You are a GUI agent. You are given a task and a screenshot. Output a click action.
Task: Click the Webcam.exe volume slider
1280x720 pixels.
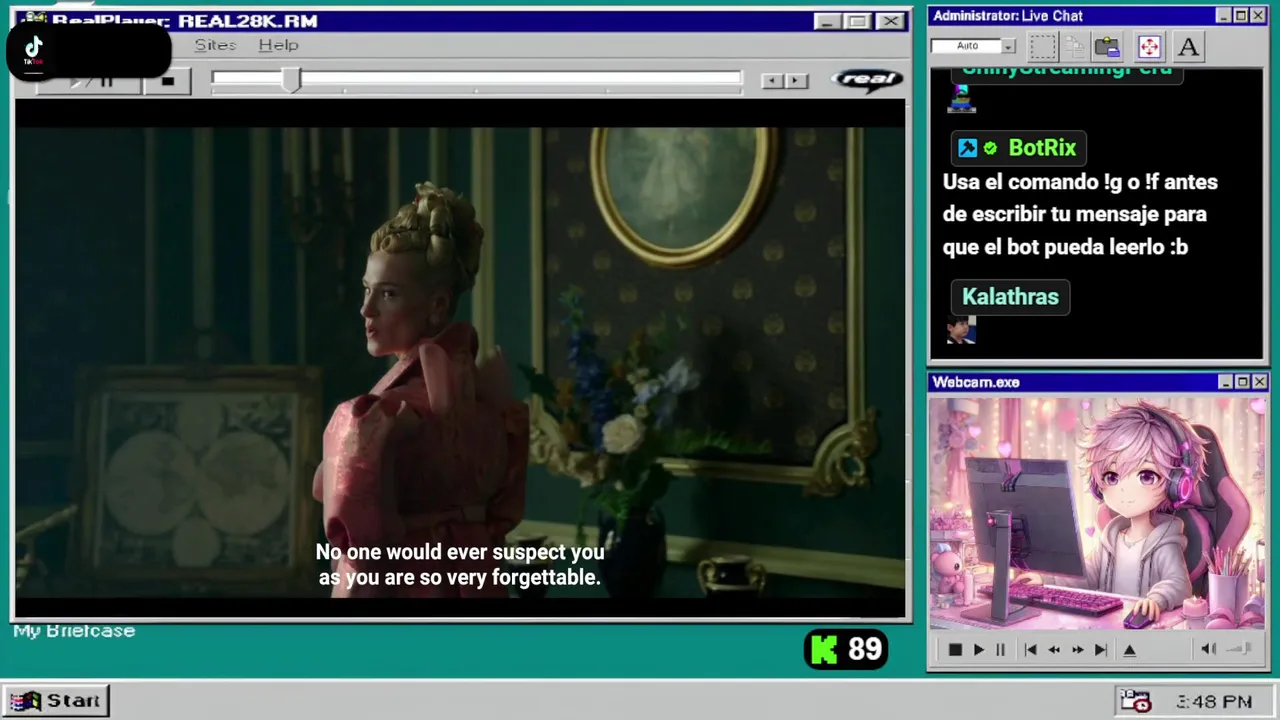[1240, 649]
